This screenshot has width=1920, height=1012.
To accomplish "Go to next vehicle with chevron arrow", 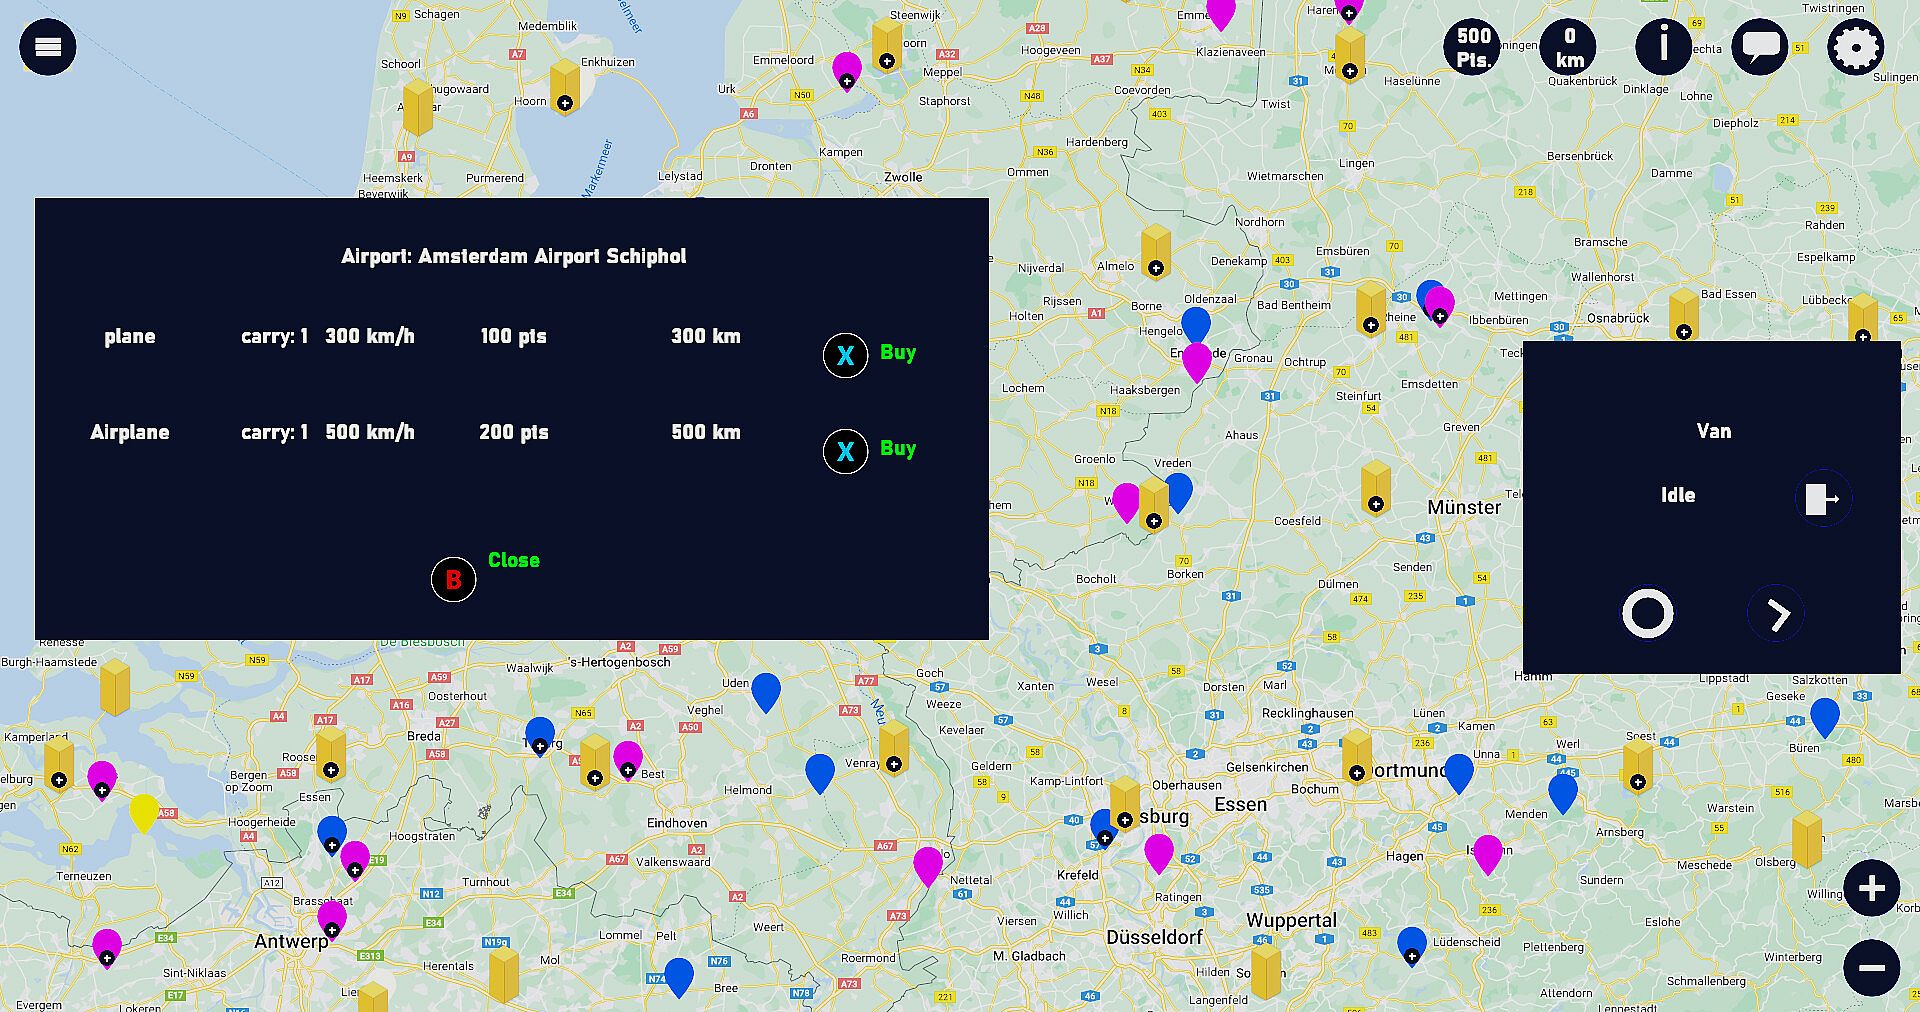I will (x=1776, y=614).
